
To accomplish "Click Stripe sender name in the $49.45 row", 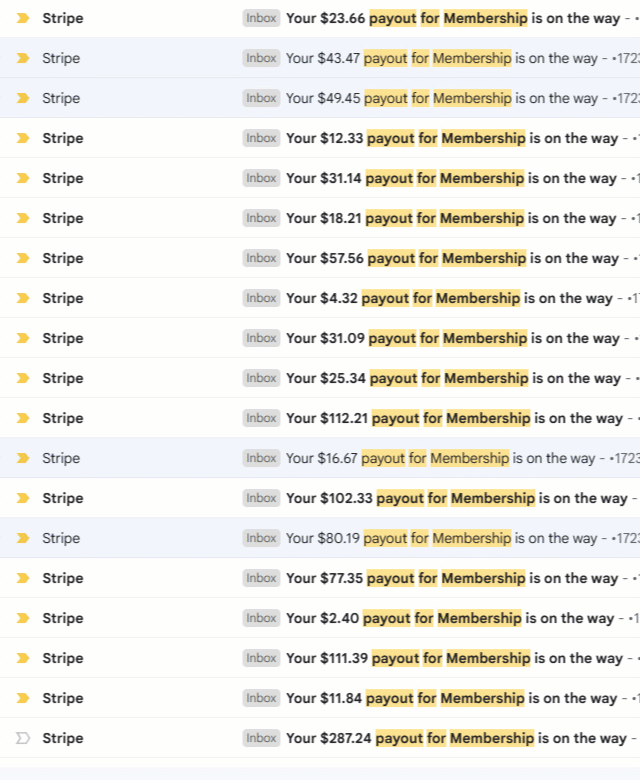I will tap(61, 98).
